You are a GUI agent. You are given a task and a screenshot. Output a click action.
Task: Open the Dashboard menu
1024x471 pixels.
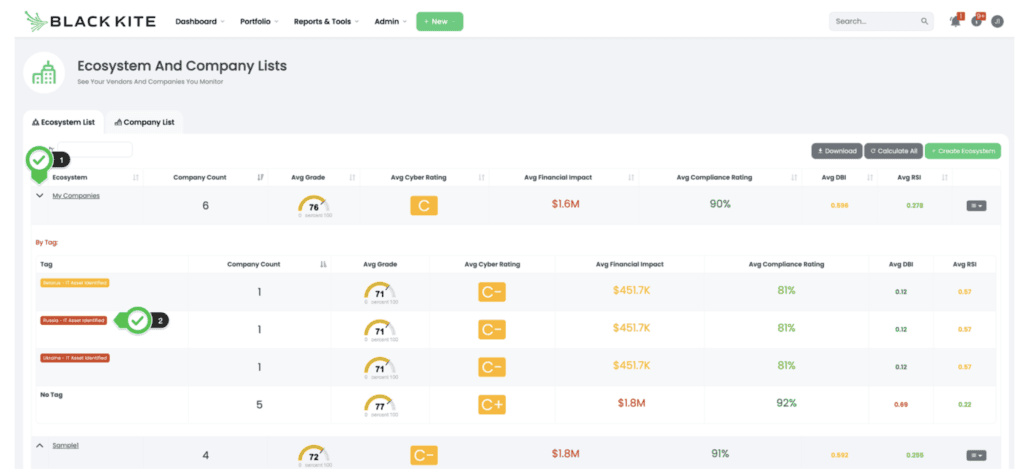pos(199,21)
